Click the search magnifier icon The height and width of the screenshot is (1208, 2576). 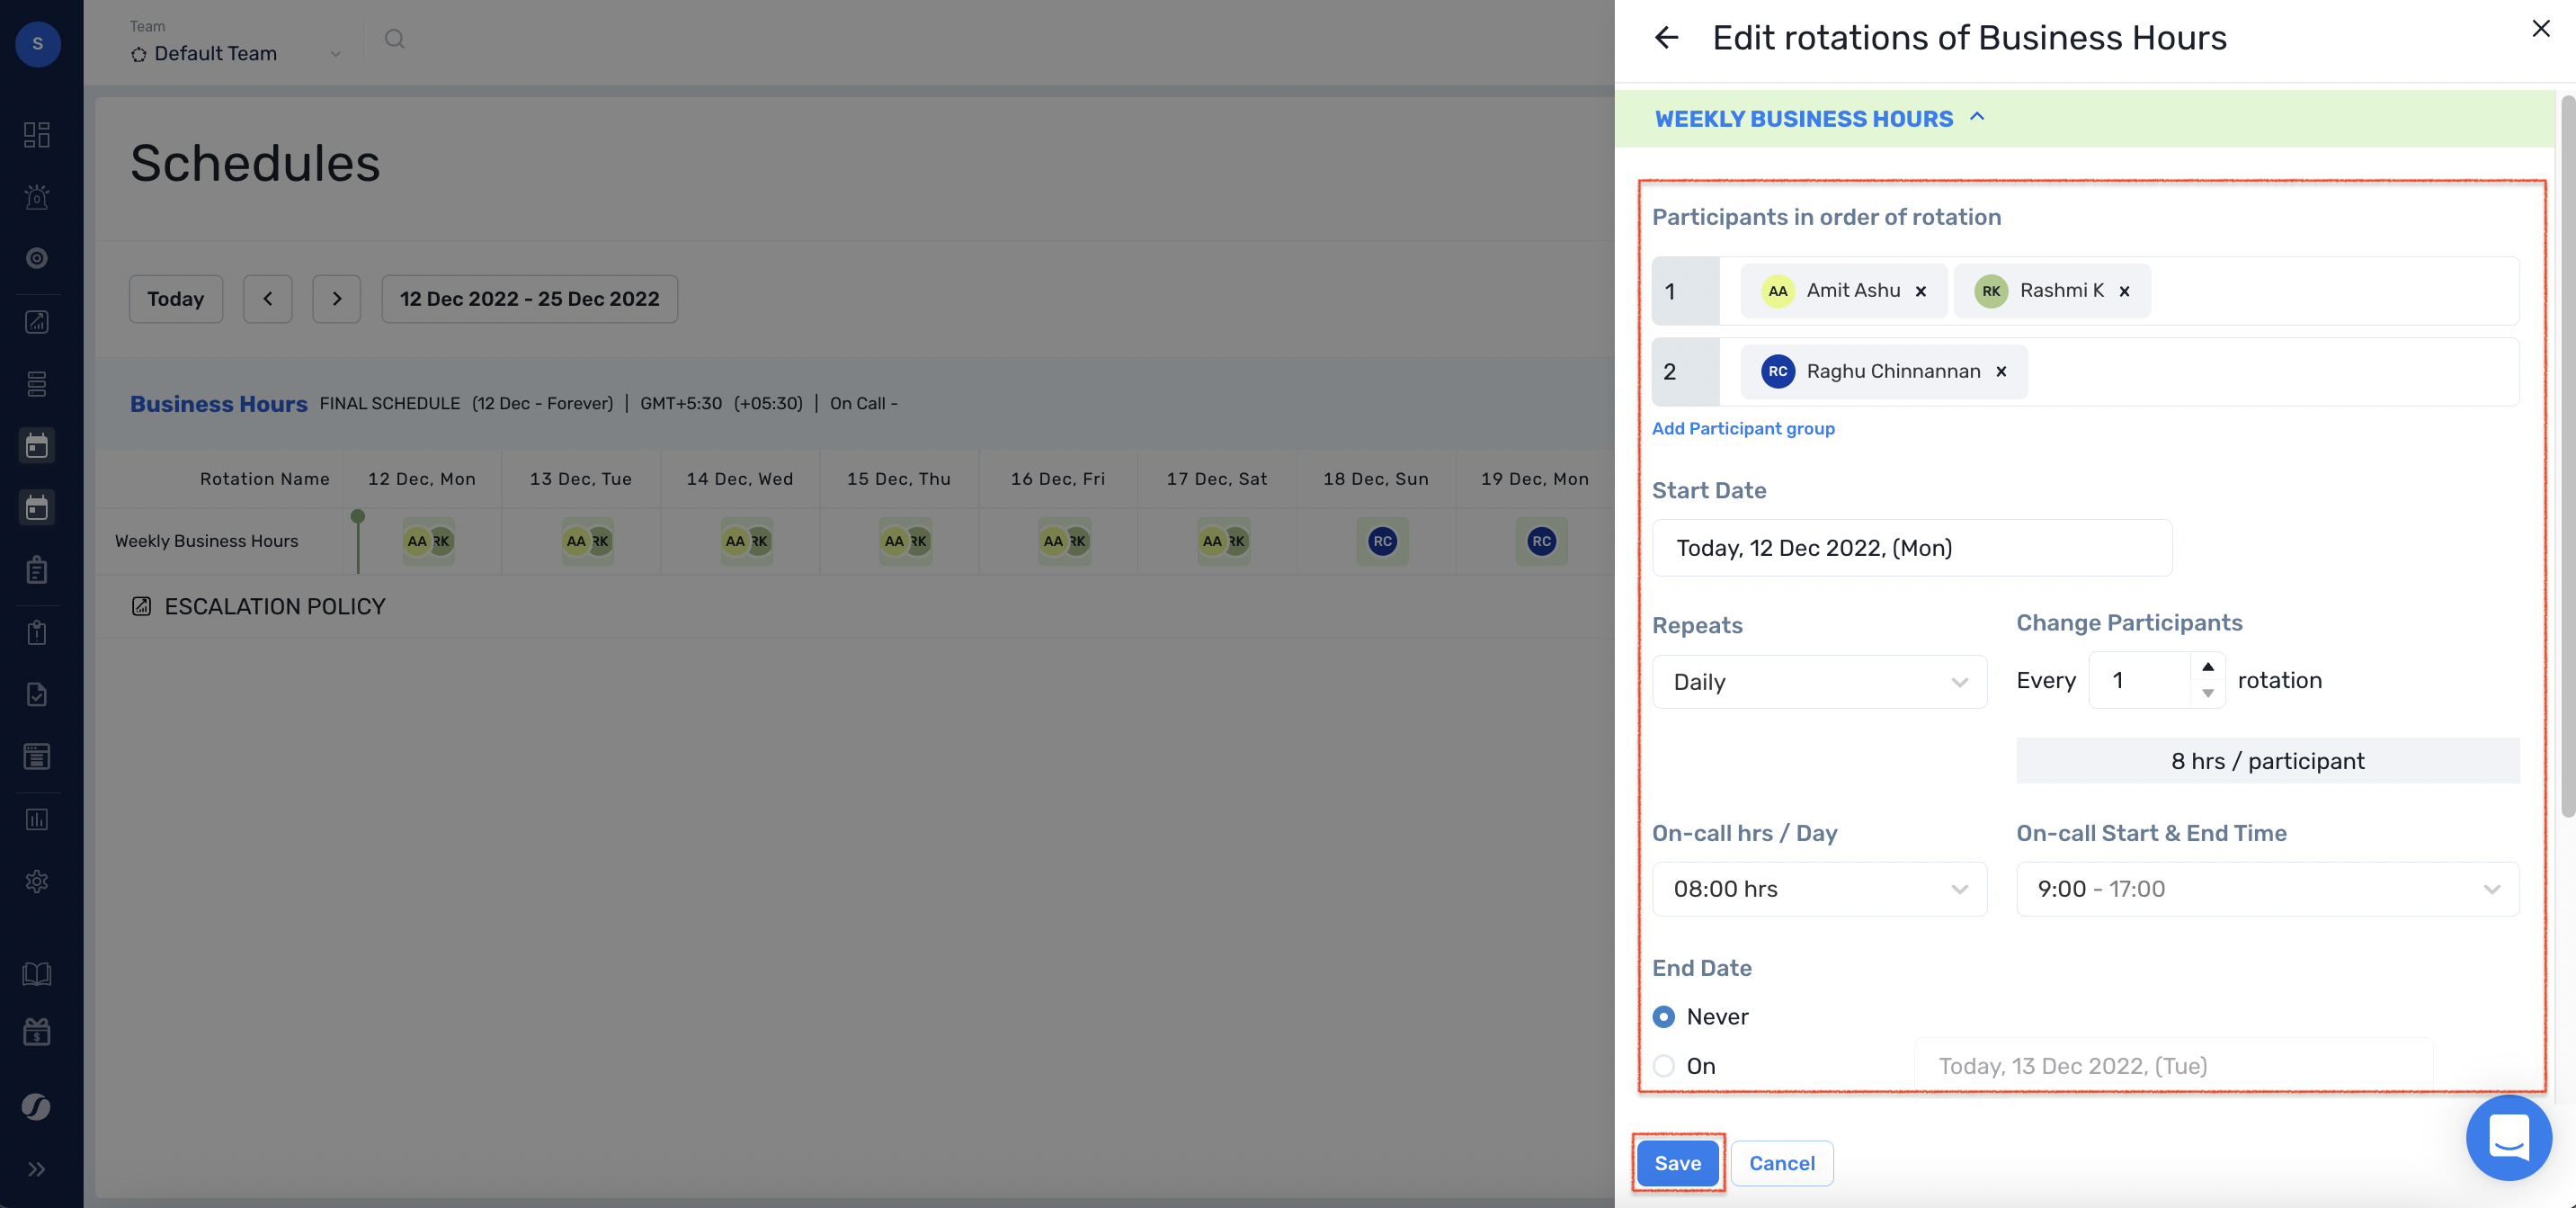coord(395,39)
